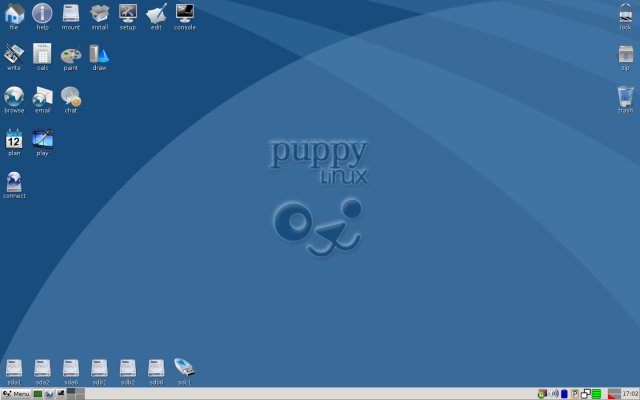Image resolution: width=640 pixels, height=400 pixels.
Task: Open the terminal from taskbar quicklaunch
Action: click(61, 393)
